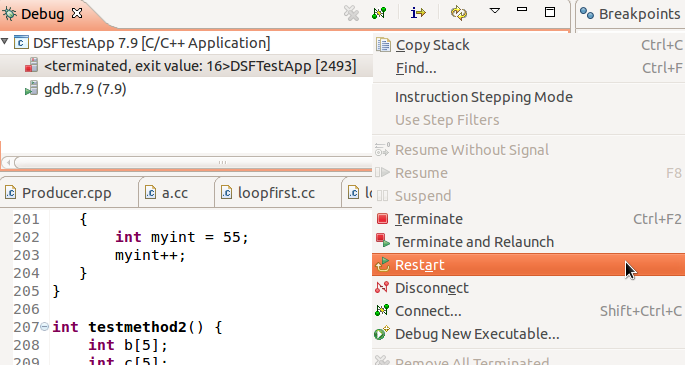Click line number 207 in editor

(x=26, y=327)
